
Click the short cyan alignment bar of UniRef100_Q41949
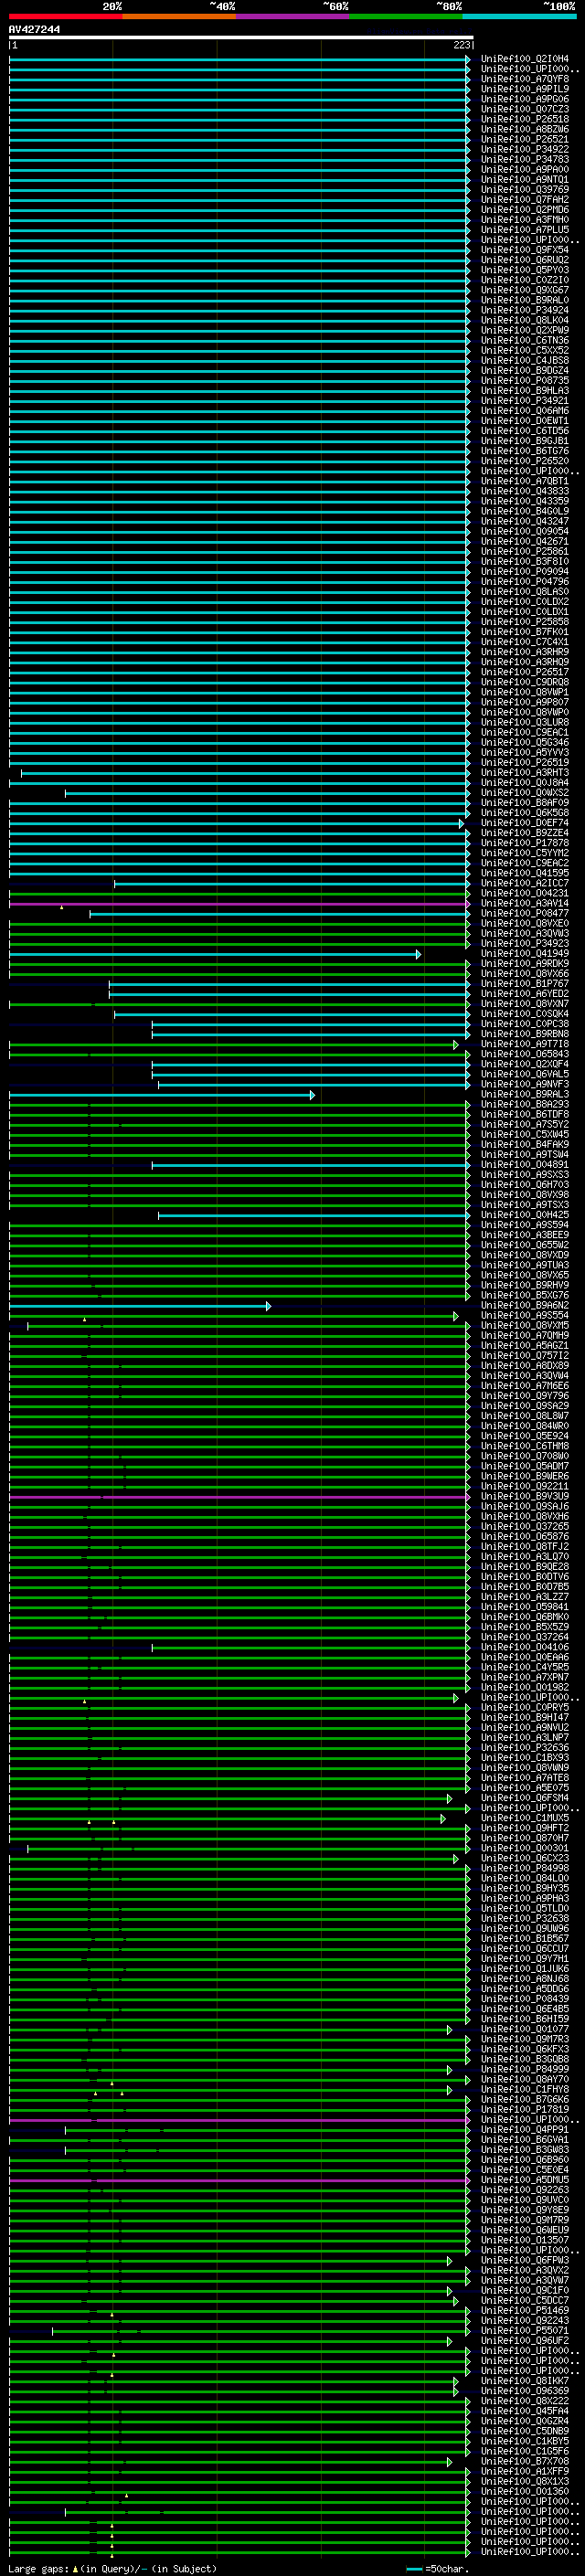coord(215,954)
